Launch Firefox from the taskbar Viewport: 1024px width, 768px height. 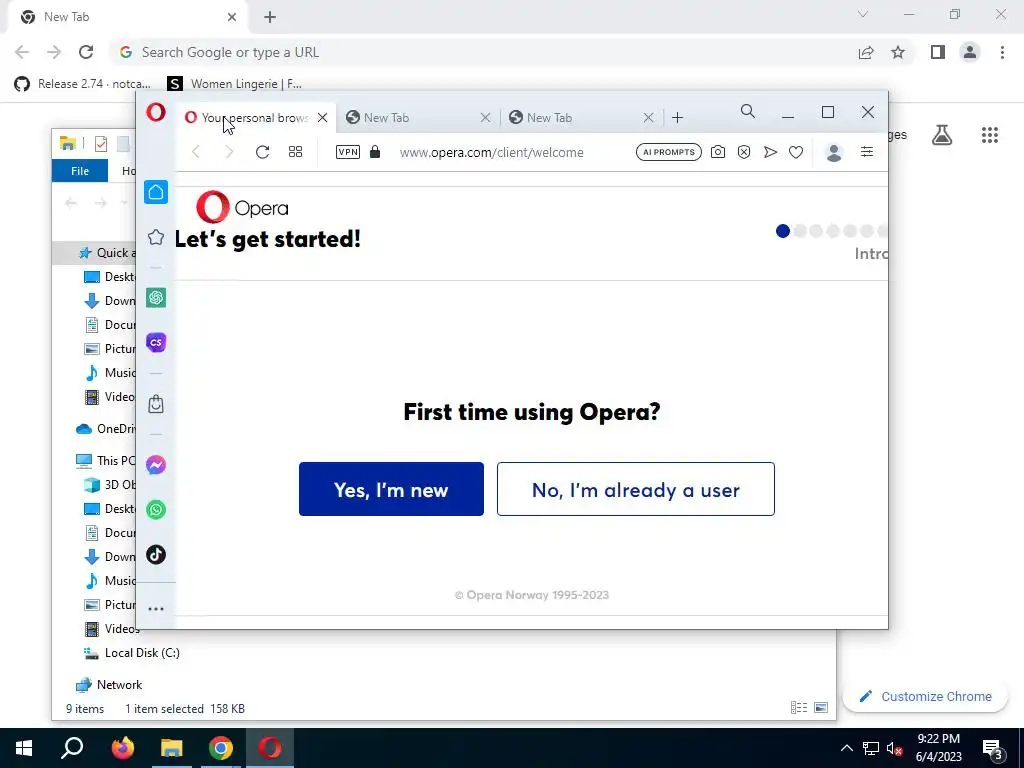coord(122,748)
